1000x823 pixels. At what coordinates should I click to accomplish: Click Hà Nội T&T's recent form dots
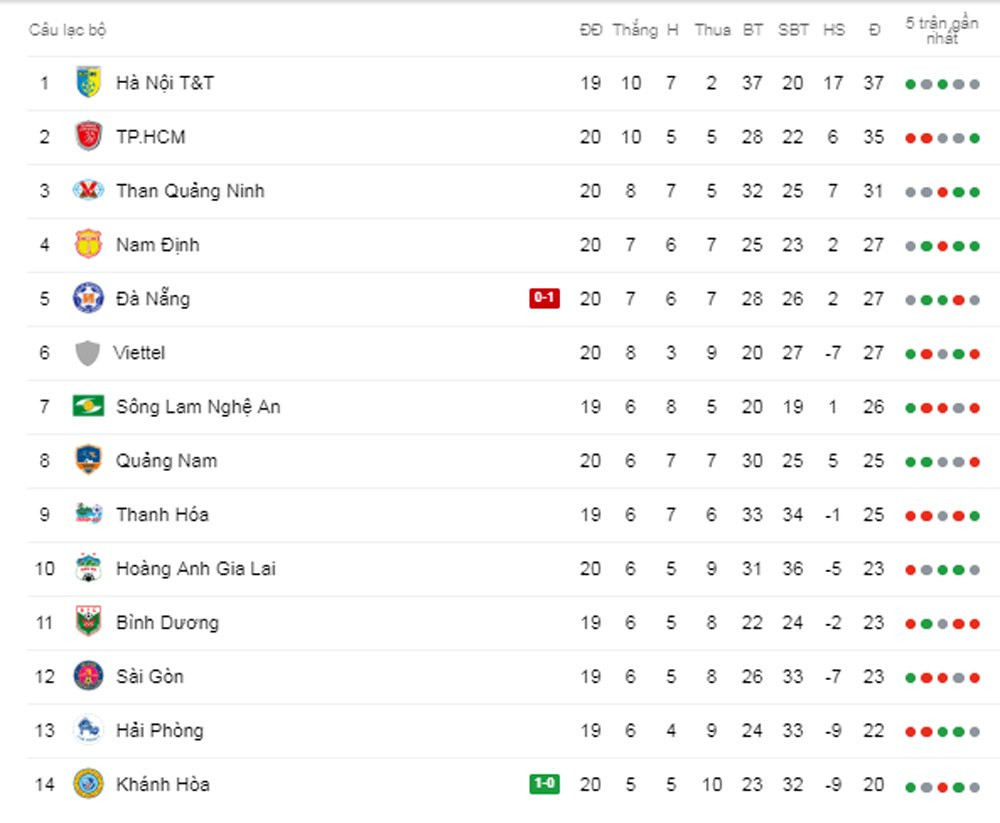[941, 84]
